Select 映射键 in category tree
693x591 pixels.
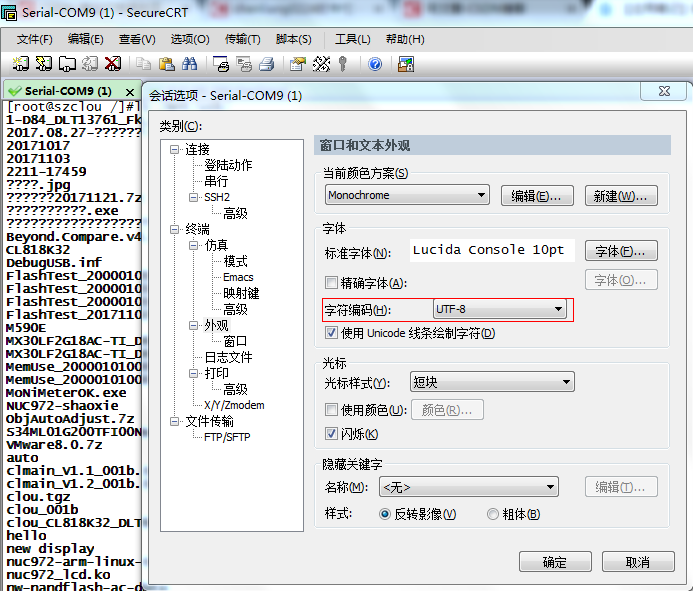(241, 293)
